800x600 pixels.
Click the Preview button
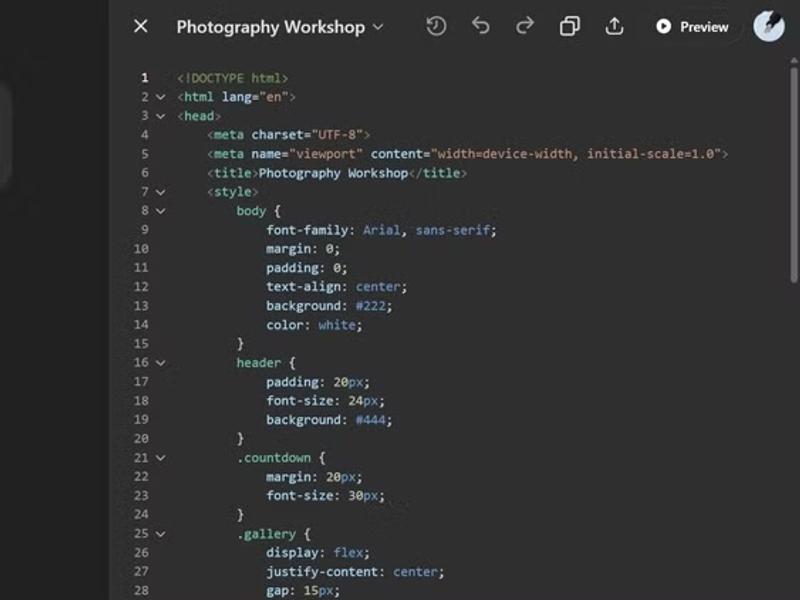[x=692, y=27]
